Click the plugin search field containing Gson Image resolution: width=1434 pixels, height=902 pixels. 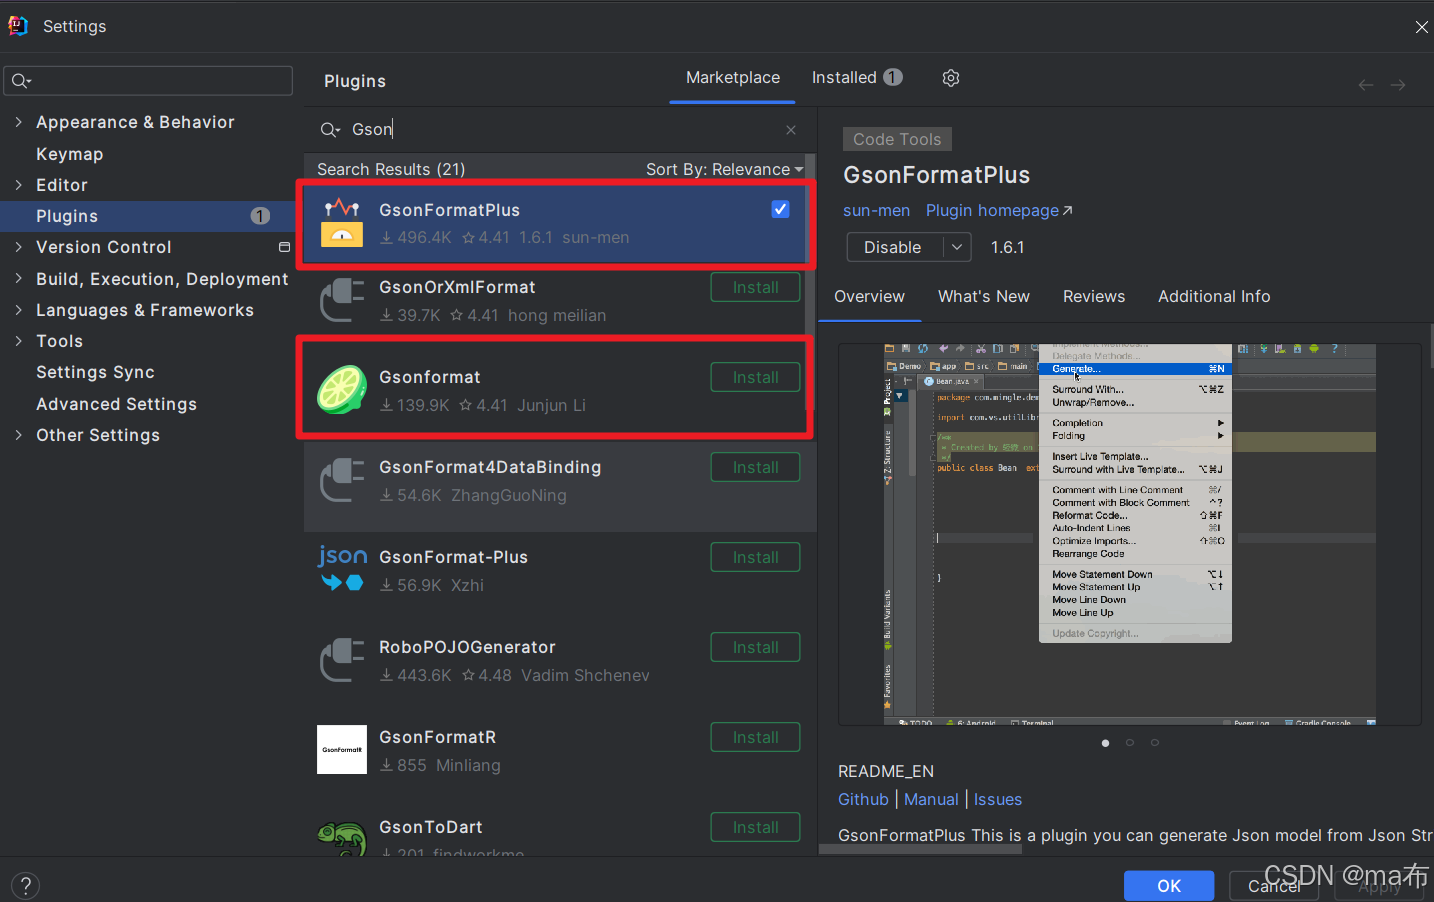[x=560, y=130]
